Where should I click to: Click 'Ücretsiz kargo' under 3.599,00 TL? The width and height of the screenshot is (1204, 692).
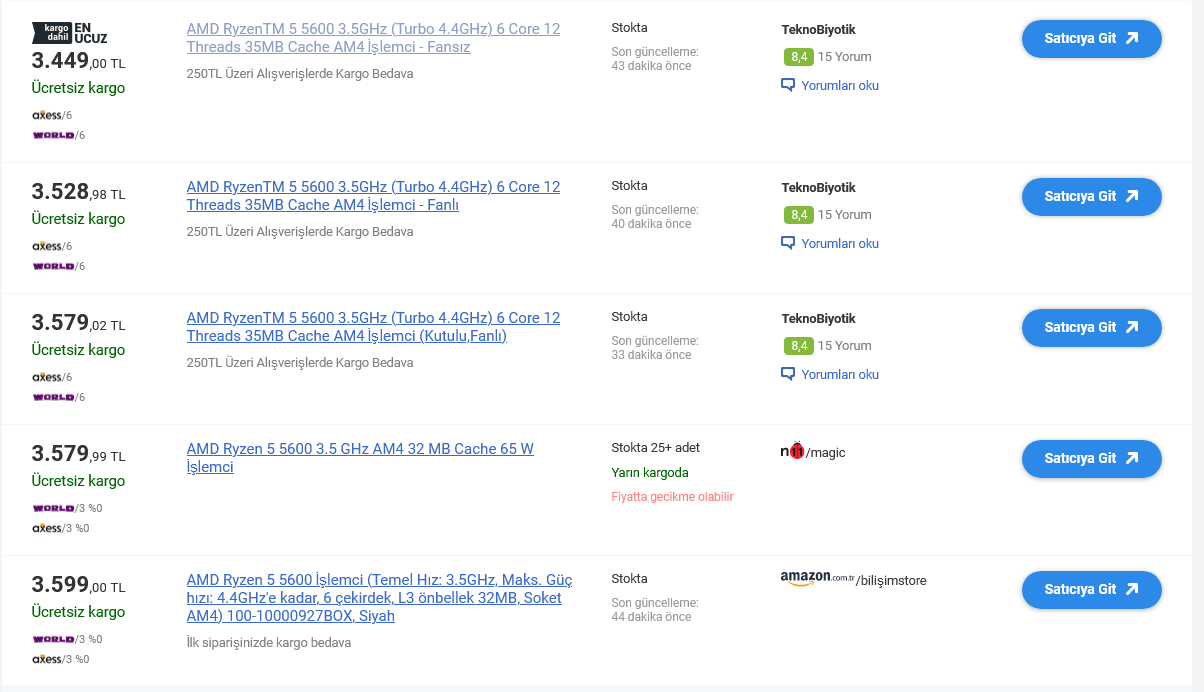pos(78,612)
